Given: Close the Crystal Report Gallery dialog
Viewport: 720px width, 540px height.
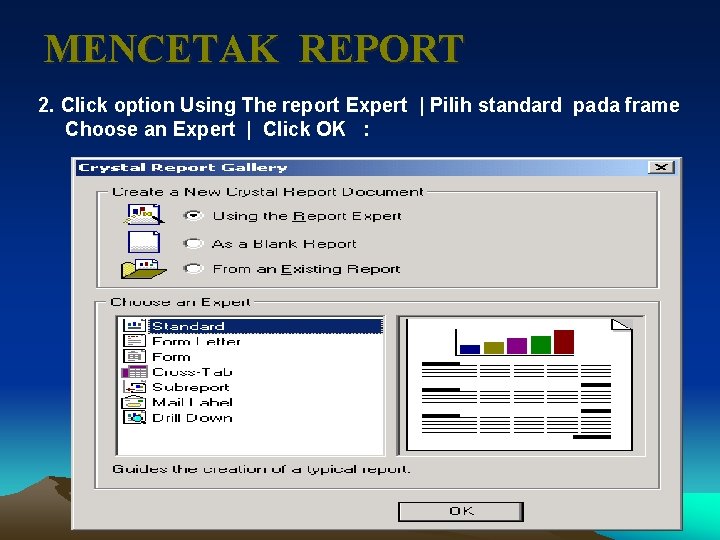Looking at the screenshot, I should (x=661, y=167).
